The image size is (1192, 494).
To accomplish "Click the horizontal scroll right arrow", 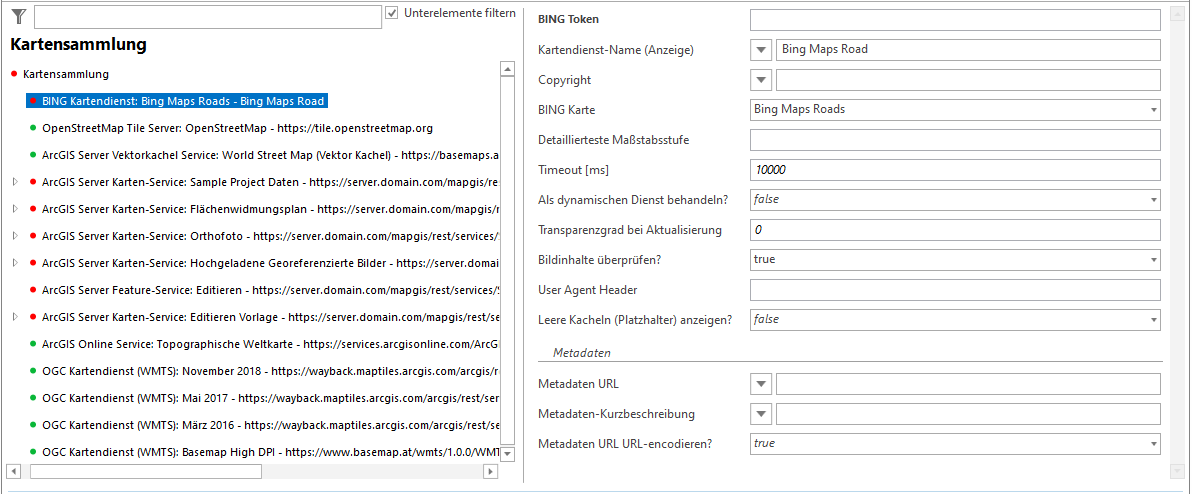I will pos(490,472).
